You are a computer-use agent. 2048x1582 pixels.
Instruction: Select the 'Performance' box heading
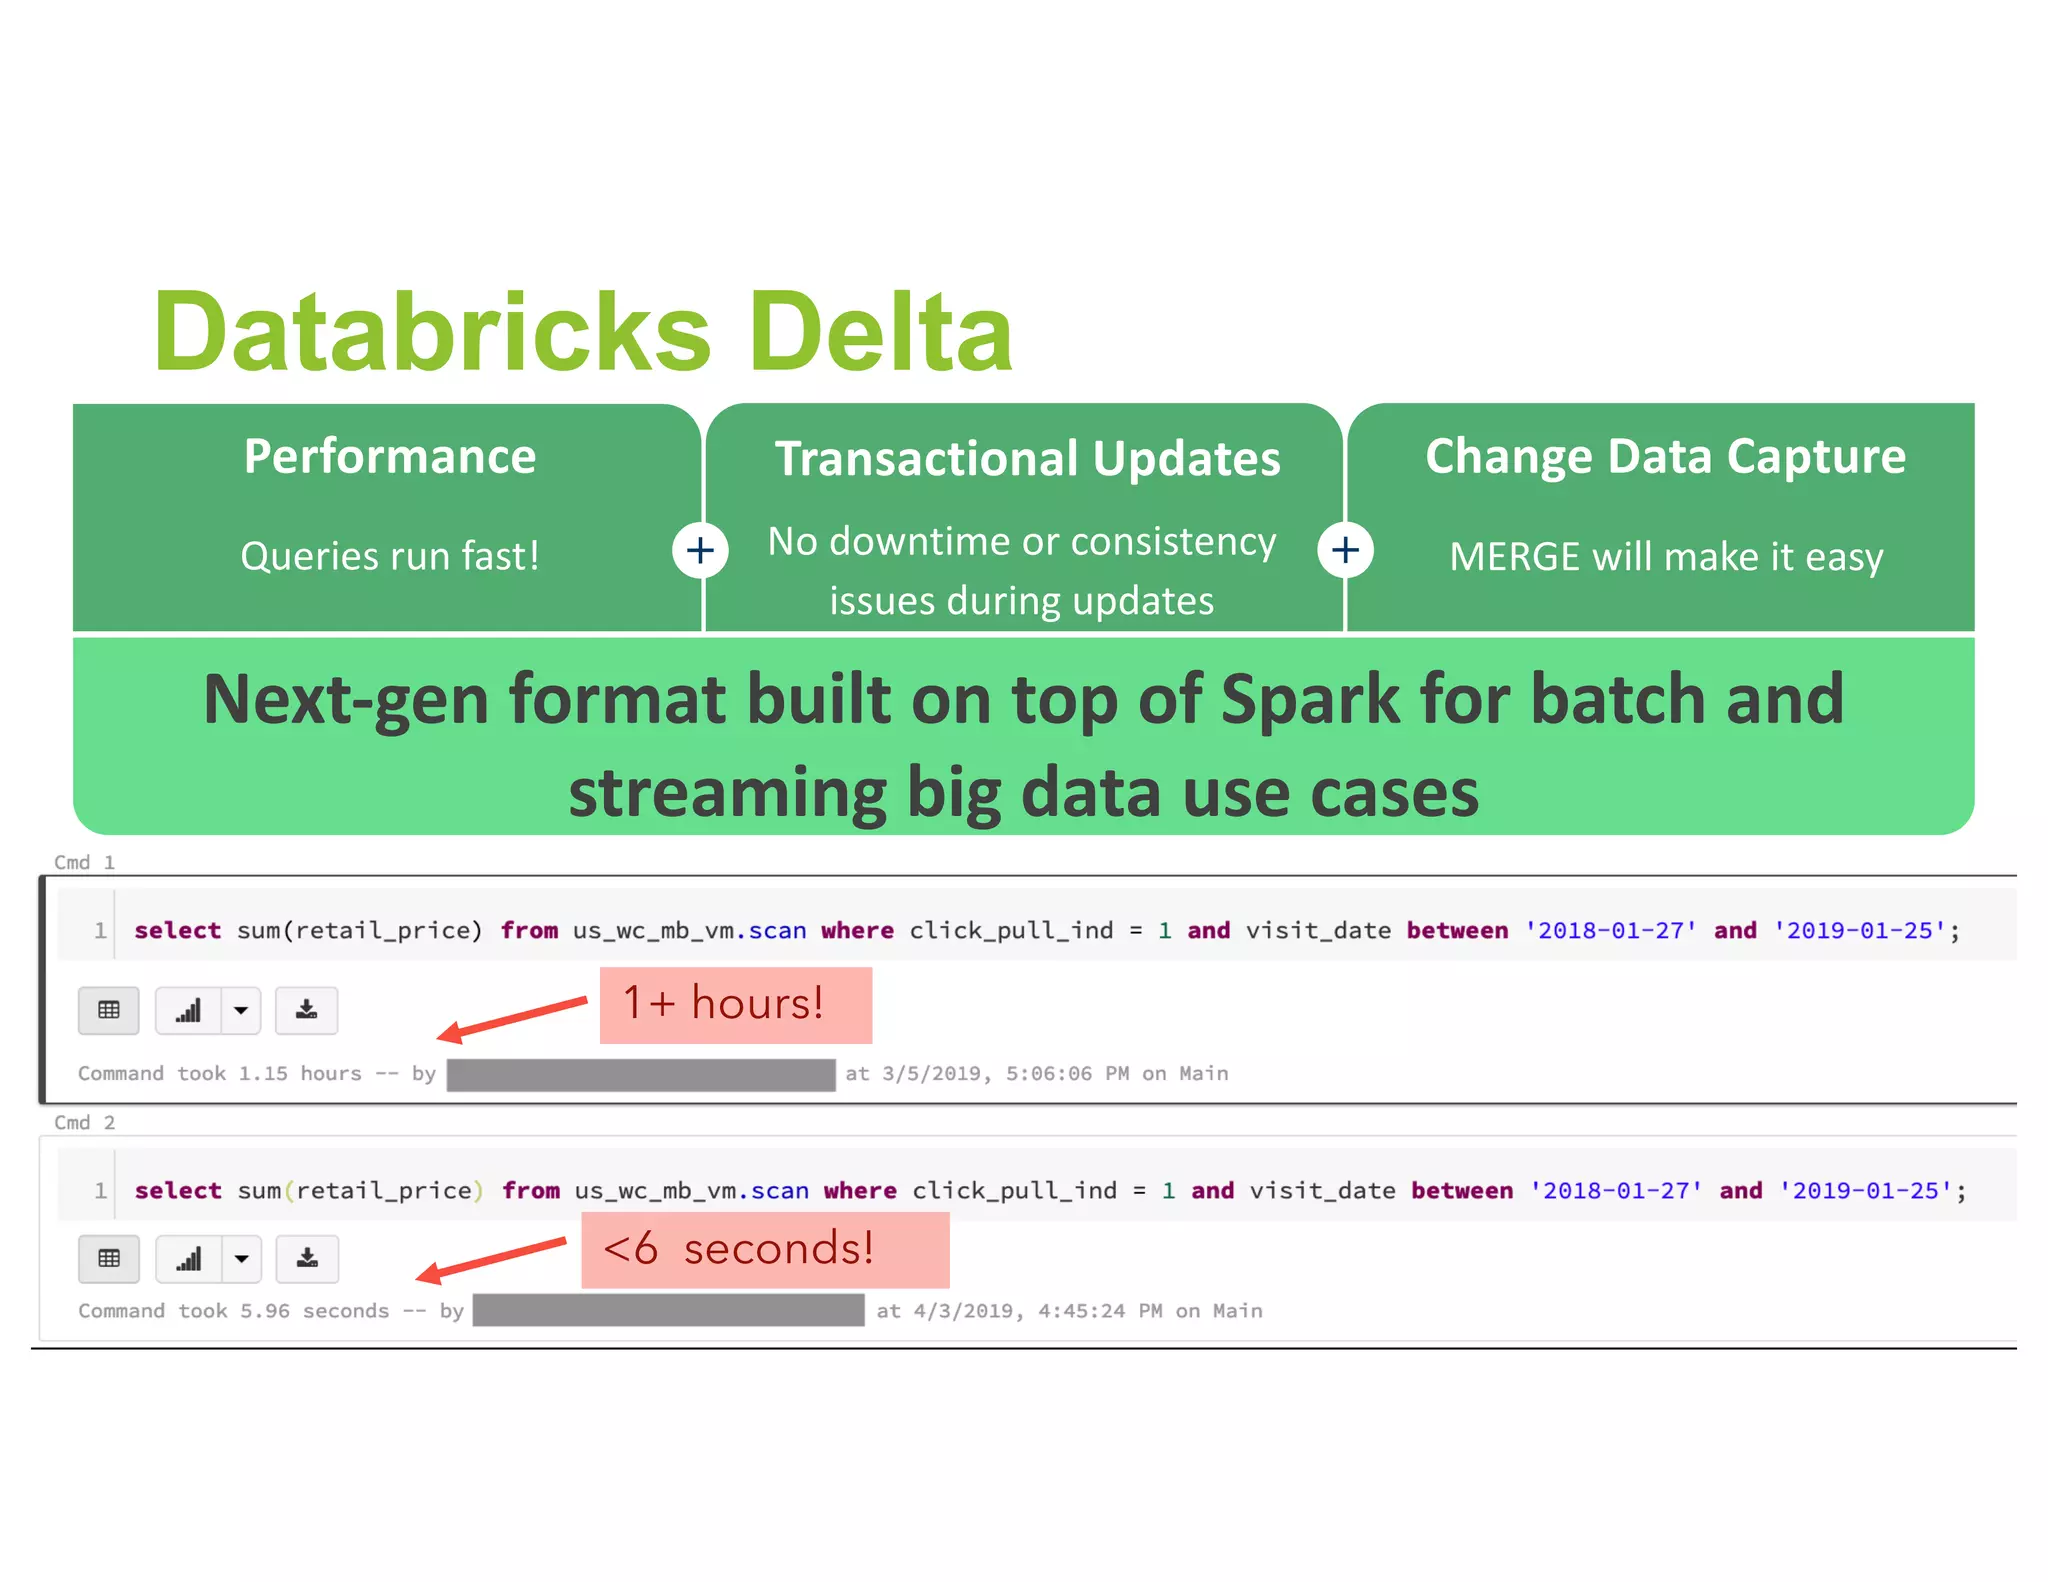[390, 456]
